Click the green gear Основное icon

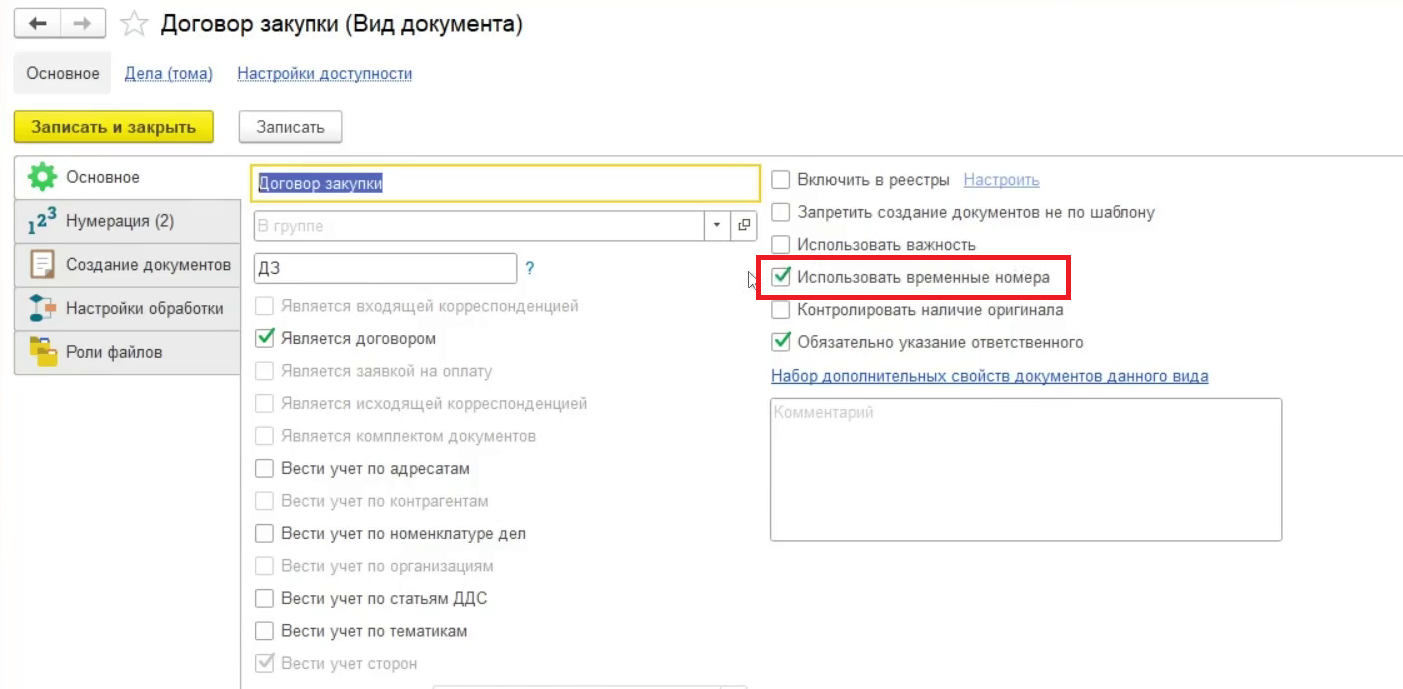click(x=42, y=178)
